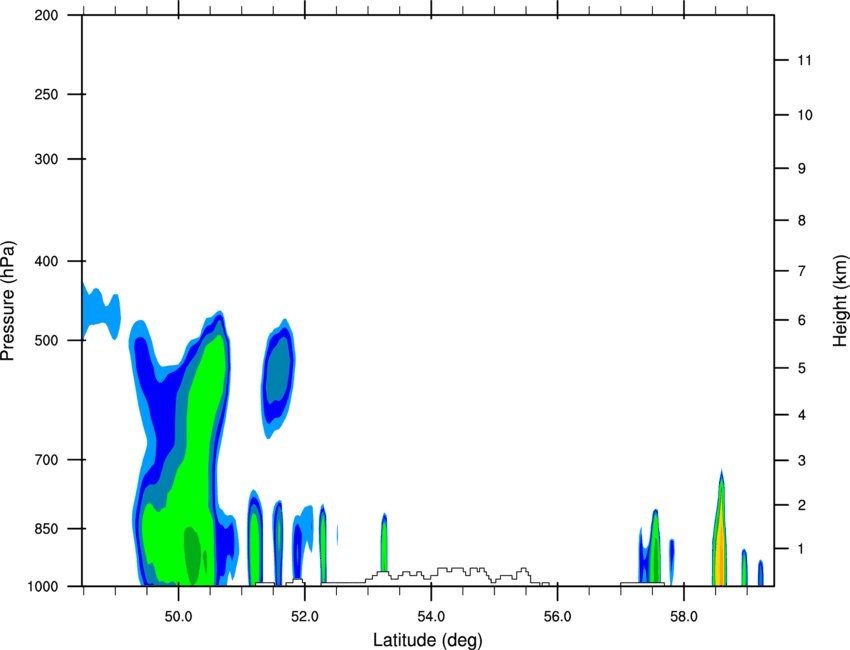Pick the 2 km height label
Viewport: 850px width, 650px height.
coord(802,505)
